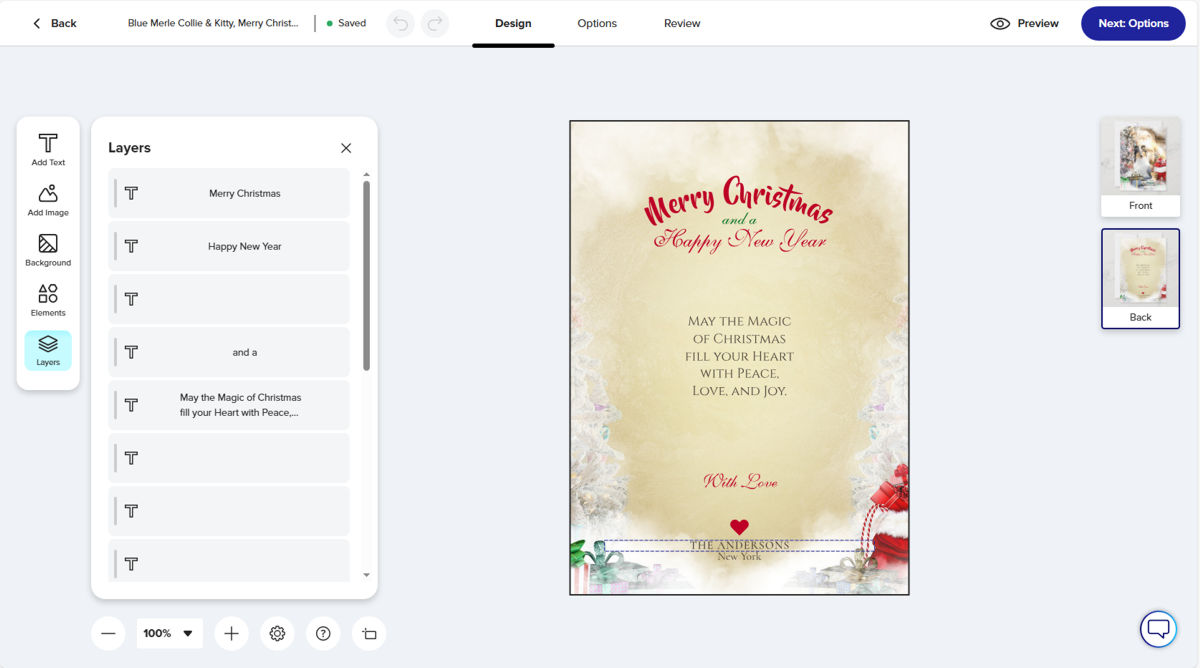Click the redo arrow icon
This screenshot has width=1200, height=668.
(434, 23)
